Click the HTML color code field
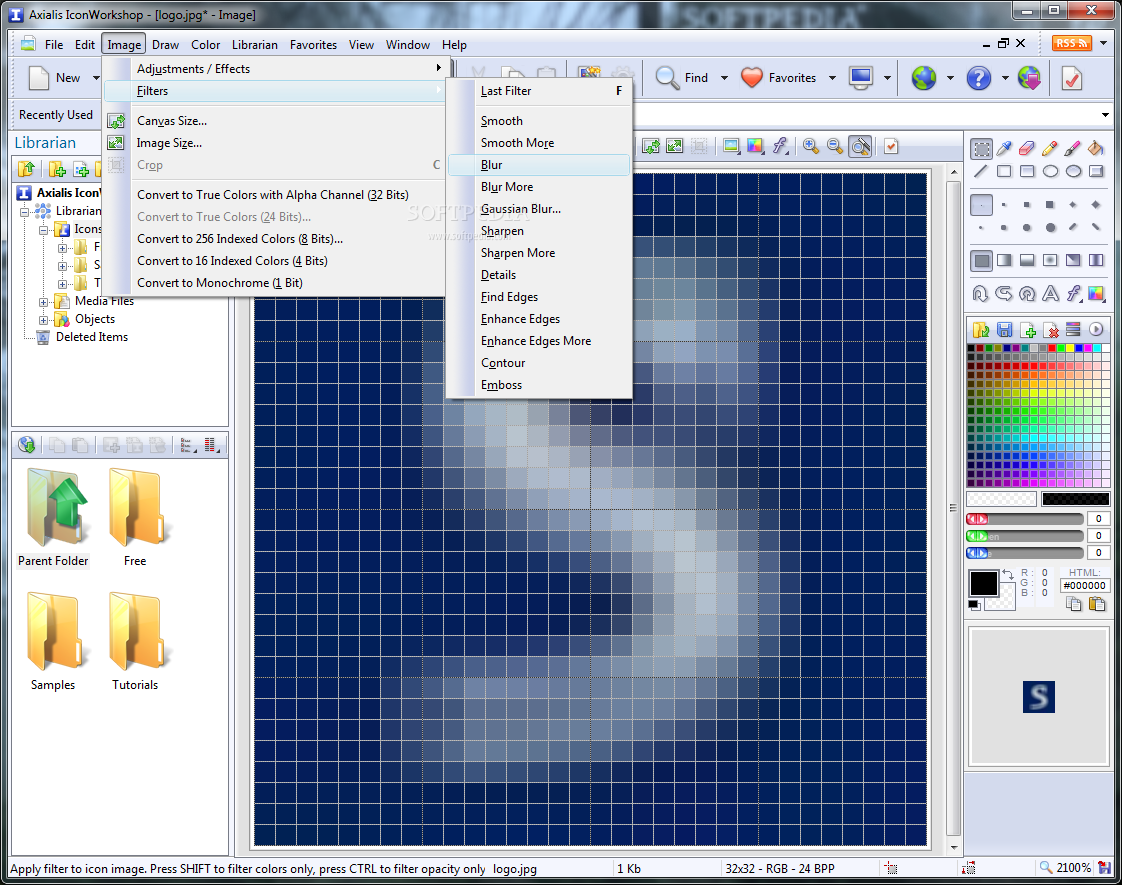The width and height of the screenshot is (1122, 885). [x=1084, y=585]
